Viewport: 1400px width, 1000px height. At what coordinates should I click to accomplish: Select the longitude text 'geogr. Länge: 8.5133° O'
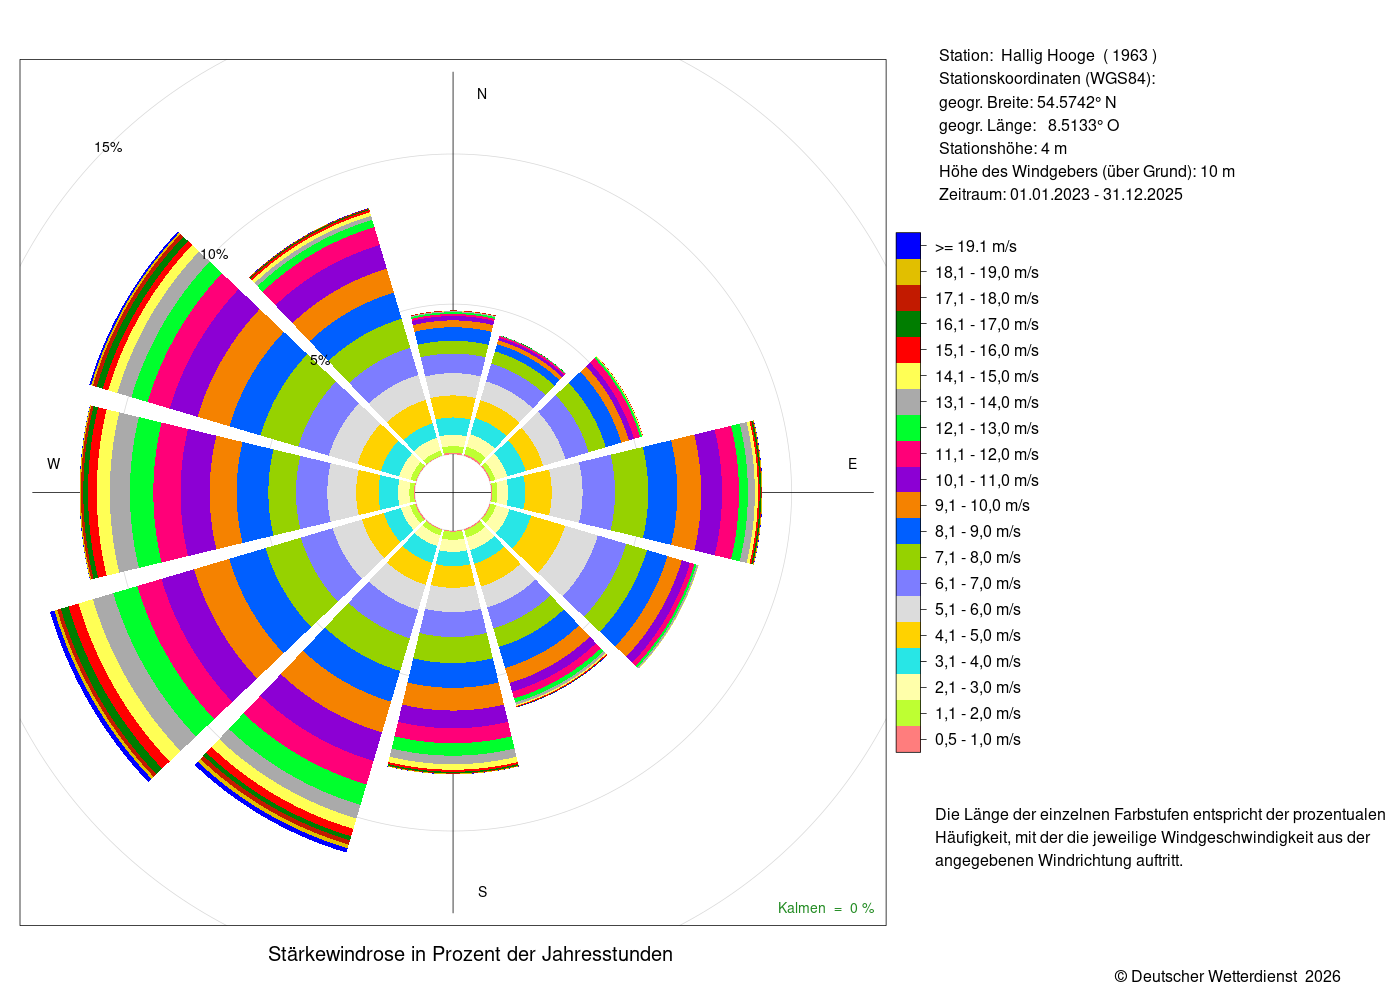[x=1029, y=126]
